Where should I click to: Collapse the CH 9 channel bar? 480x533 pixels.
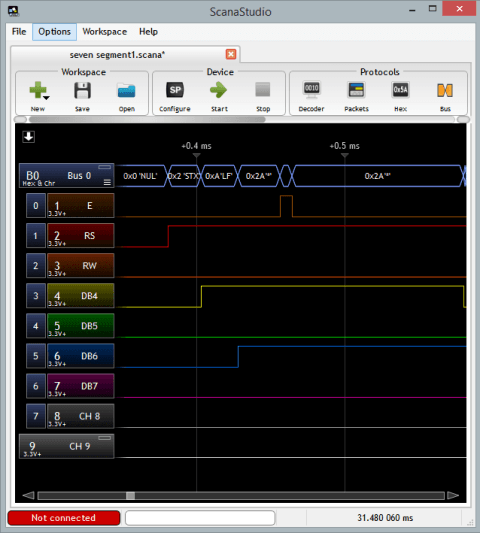[x=105, y=438]
